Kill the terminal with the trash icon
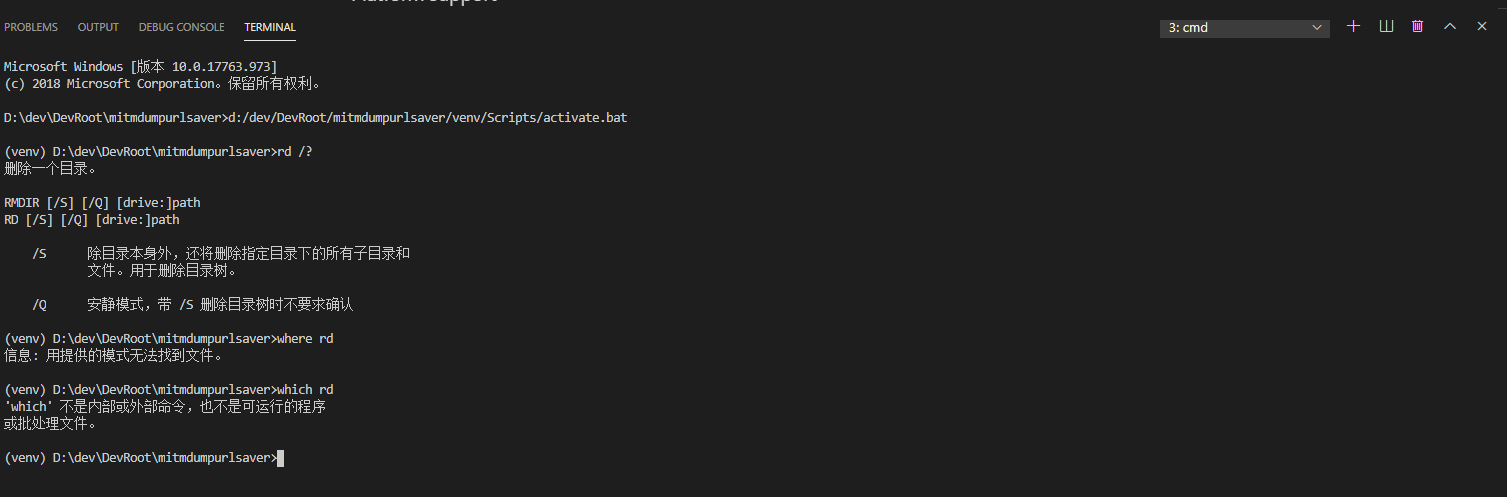 pyautogui.click(x=1418, y=26)
